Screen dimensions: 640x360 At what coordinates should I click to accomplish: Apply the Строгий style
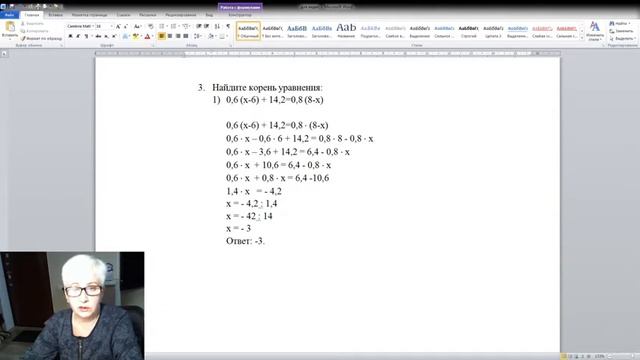[469, 31]
